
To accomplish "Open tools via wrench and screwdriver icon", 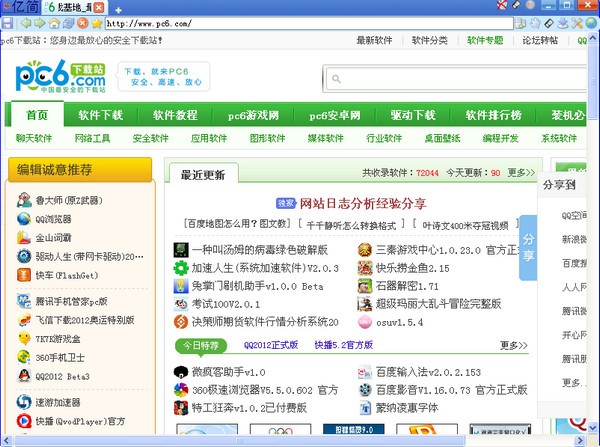I will (x=577, y=23).
